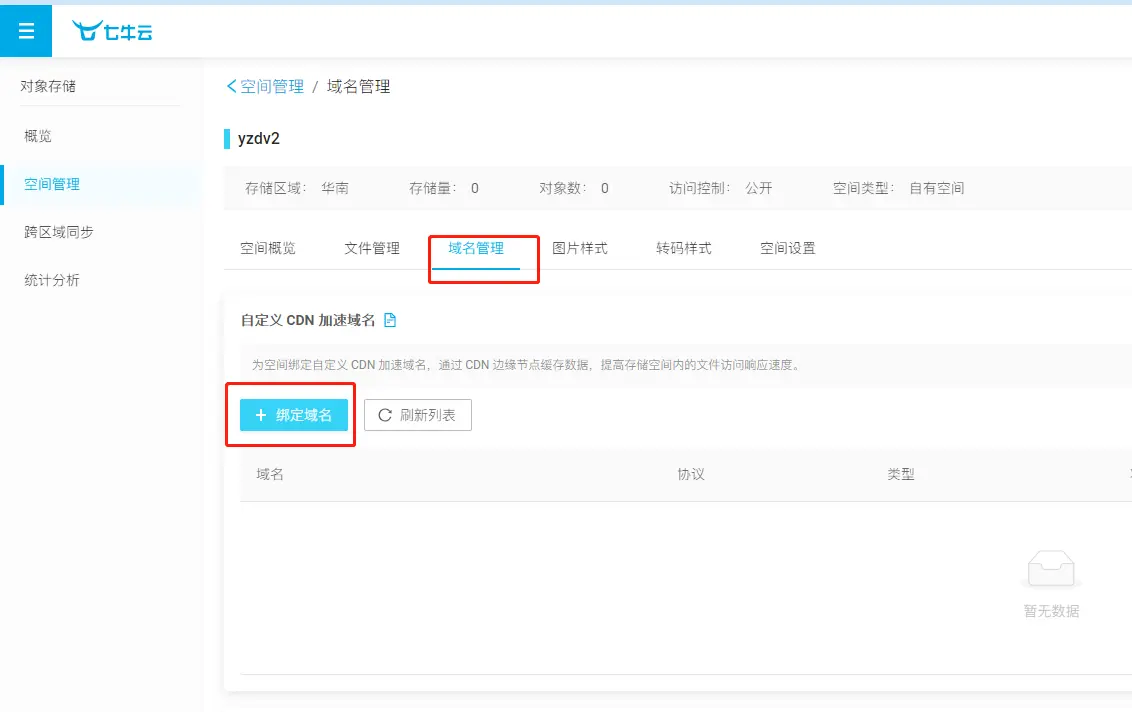The height and width of the screenshot is (712, 1132).
Task: Click the 类型 column header
Action: pos(901,474)
